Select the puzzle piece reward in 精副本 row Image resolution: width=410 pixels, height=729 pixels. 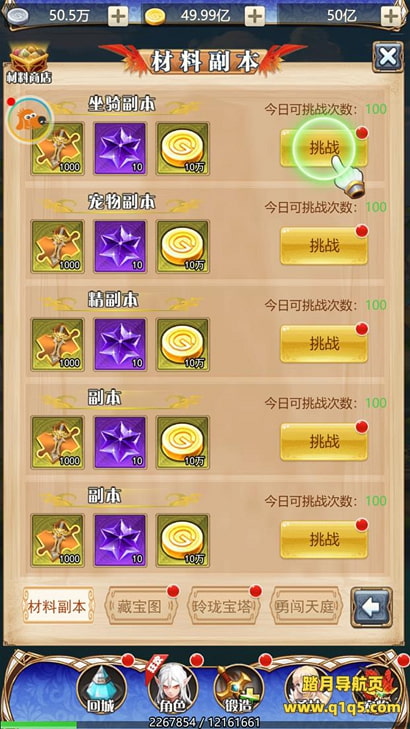pyautogui.click(x=58, y=344)
